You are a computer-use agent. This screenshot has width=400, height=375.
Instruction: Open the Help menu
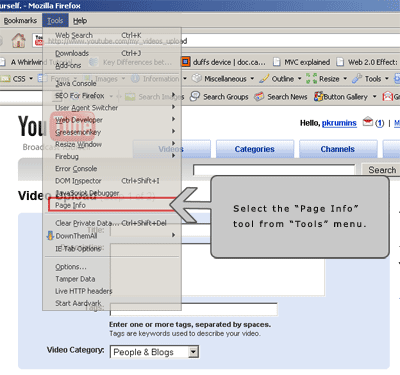[80, 21]
